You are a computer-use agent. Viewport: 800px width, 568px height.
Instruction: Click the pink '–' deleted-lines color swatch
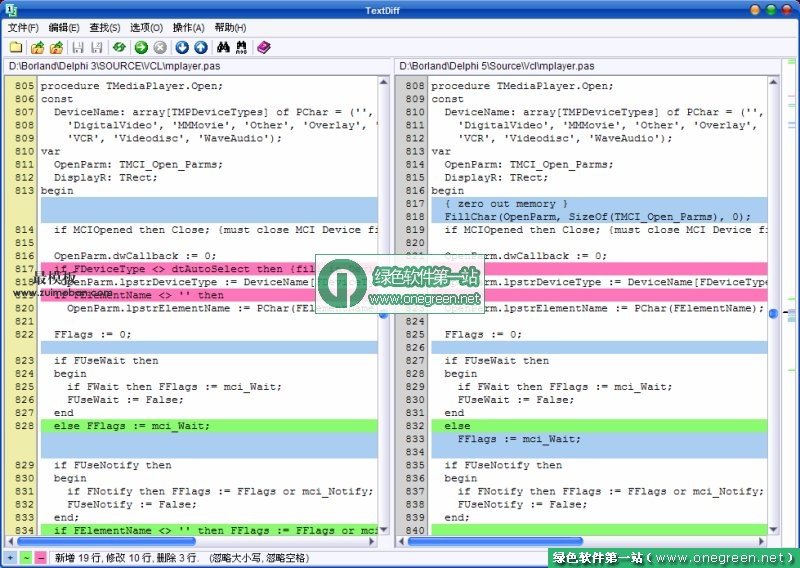[41, 558]
